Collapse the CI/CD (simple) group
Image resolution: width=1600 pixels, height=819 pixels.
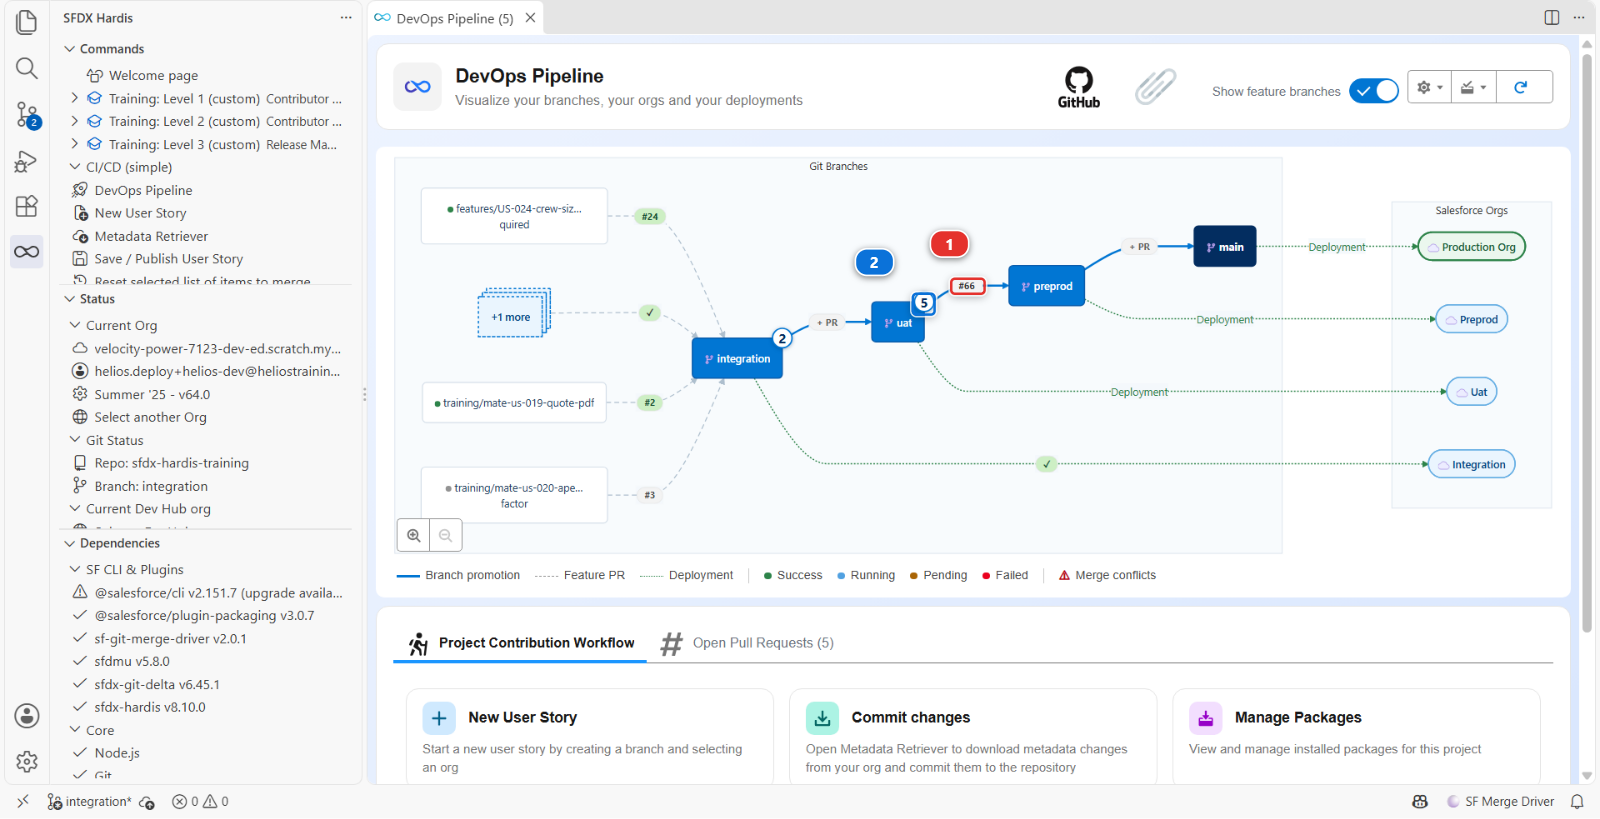[75, 167]
